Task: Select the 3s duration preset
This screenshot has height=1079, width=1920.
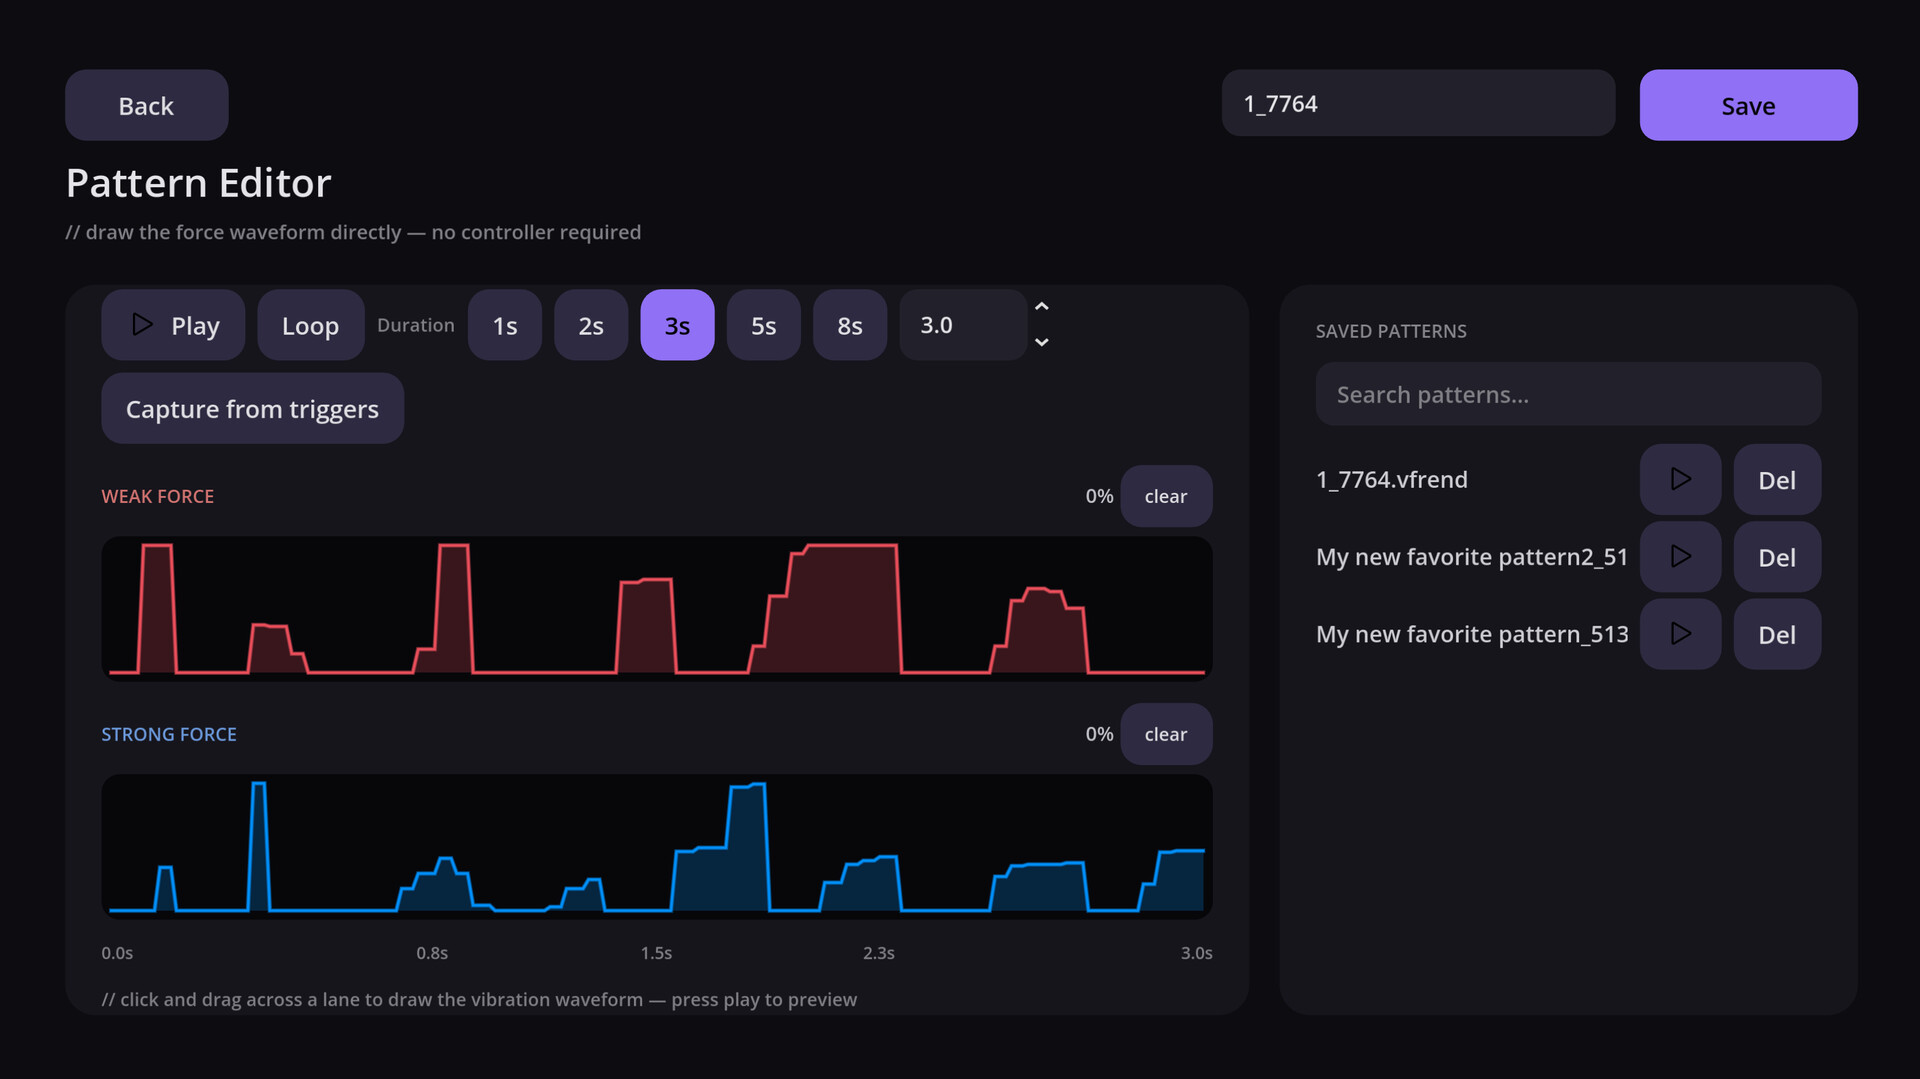Action: tap(677, 325)
